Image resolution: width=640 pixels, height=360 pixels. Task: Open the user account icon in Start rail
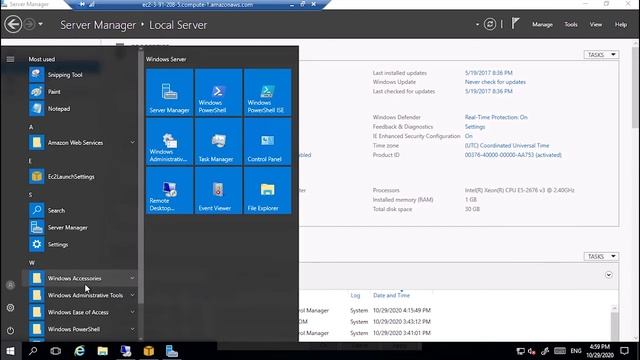tap(10, 285)
